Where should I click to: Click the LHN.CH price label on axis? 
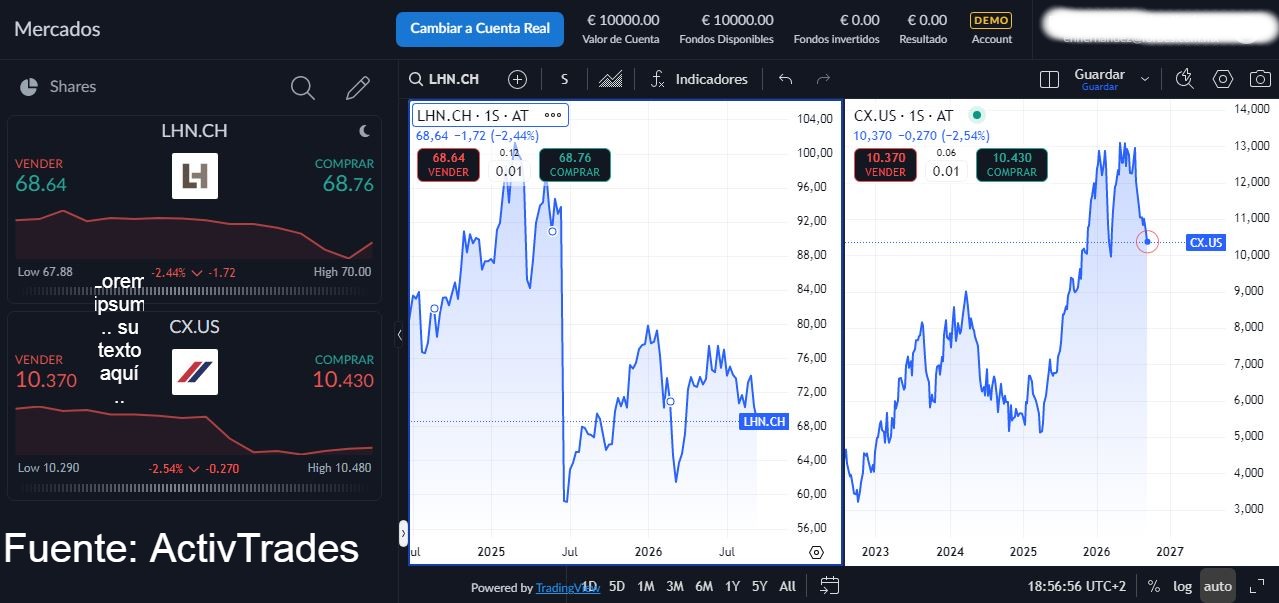point(764,422)
